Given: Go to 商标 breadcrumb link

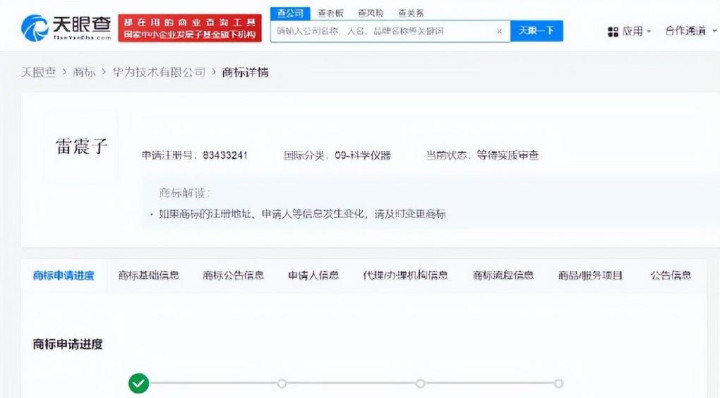Looking at the screenshot, I should (84, 72).
